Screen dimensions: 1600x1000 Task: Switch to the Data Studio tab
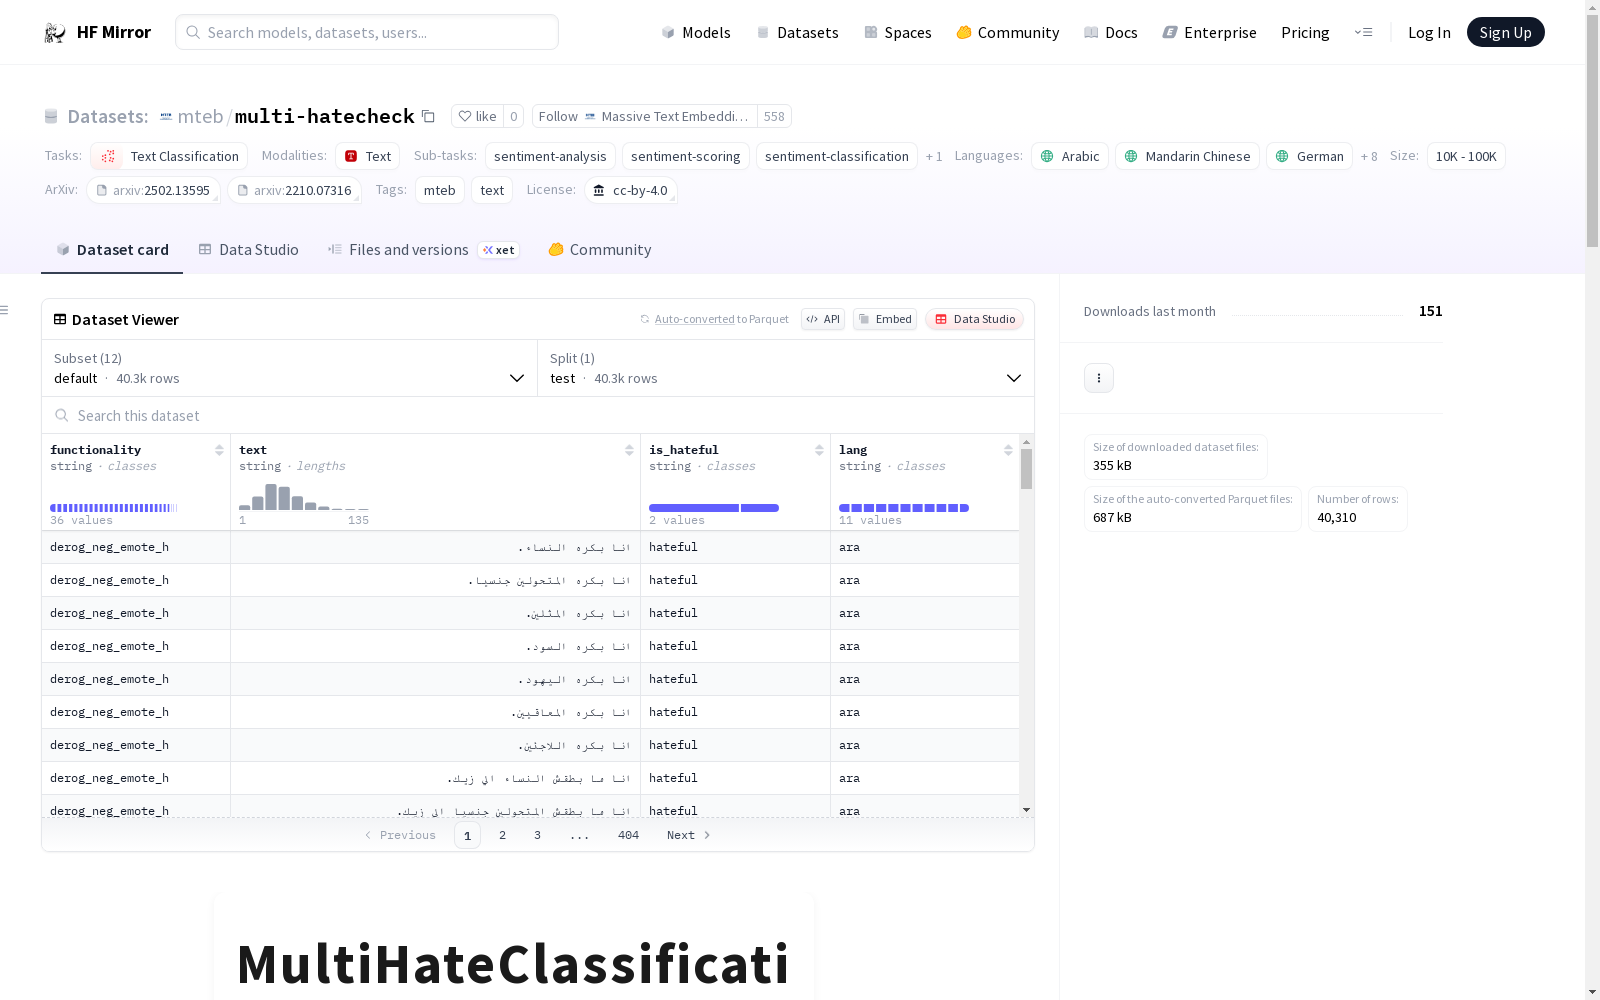[249, 250]
